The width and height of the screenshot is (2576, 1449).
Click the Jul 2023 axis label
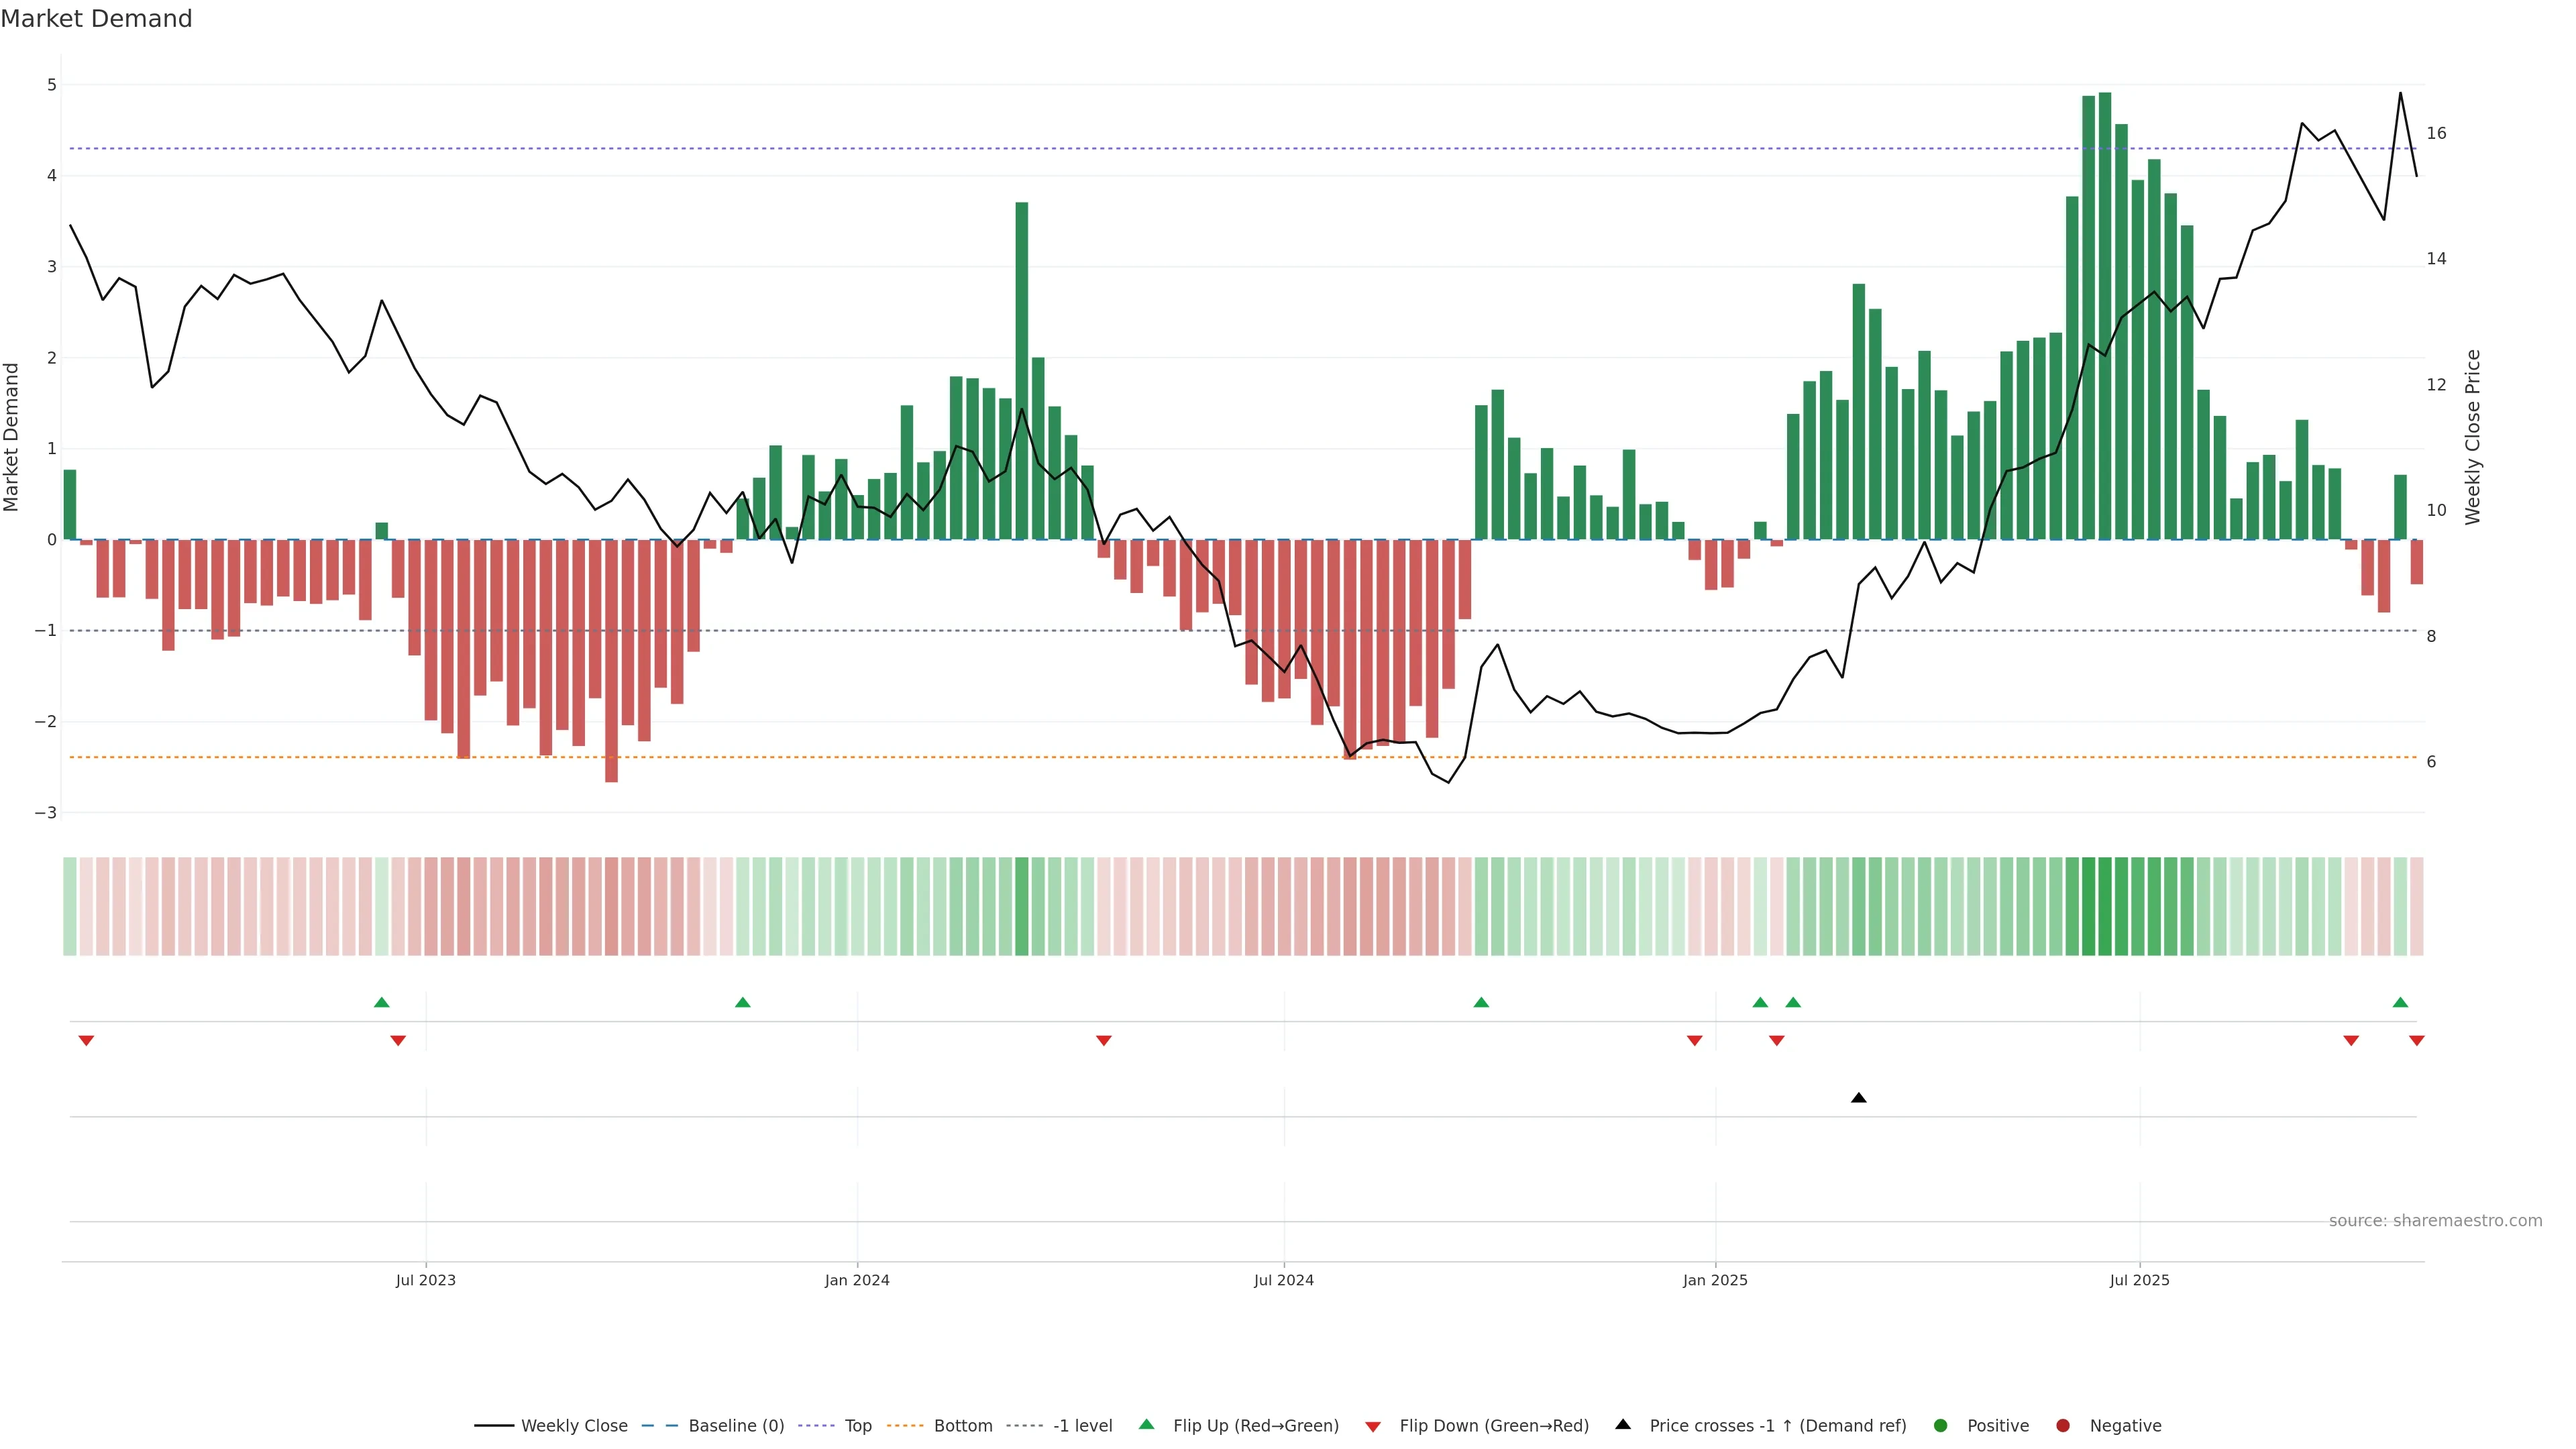pos(425,1280)
